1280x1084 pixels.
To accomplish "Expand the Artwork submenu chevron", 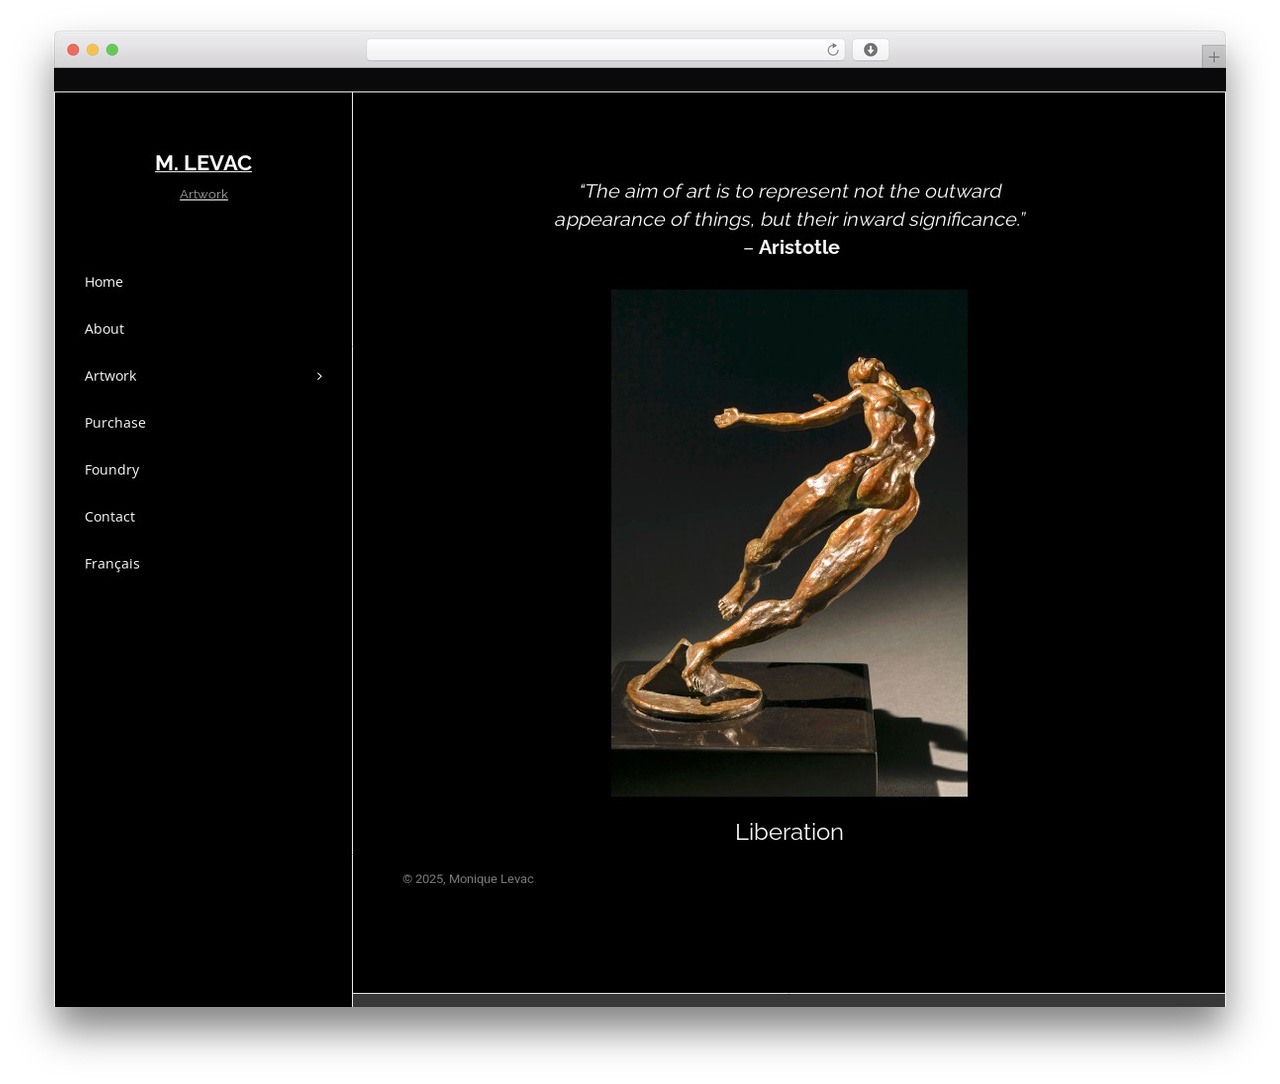I will (x=319, y=376).
